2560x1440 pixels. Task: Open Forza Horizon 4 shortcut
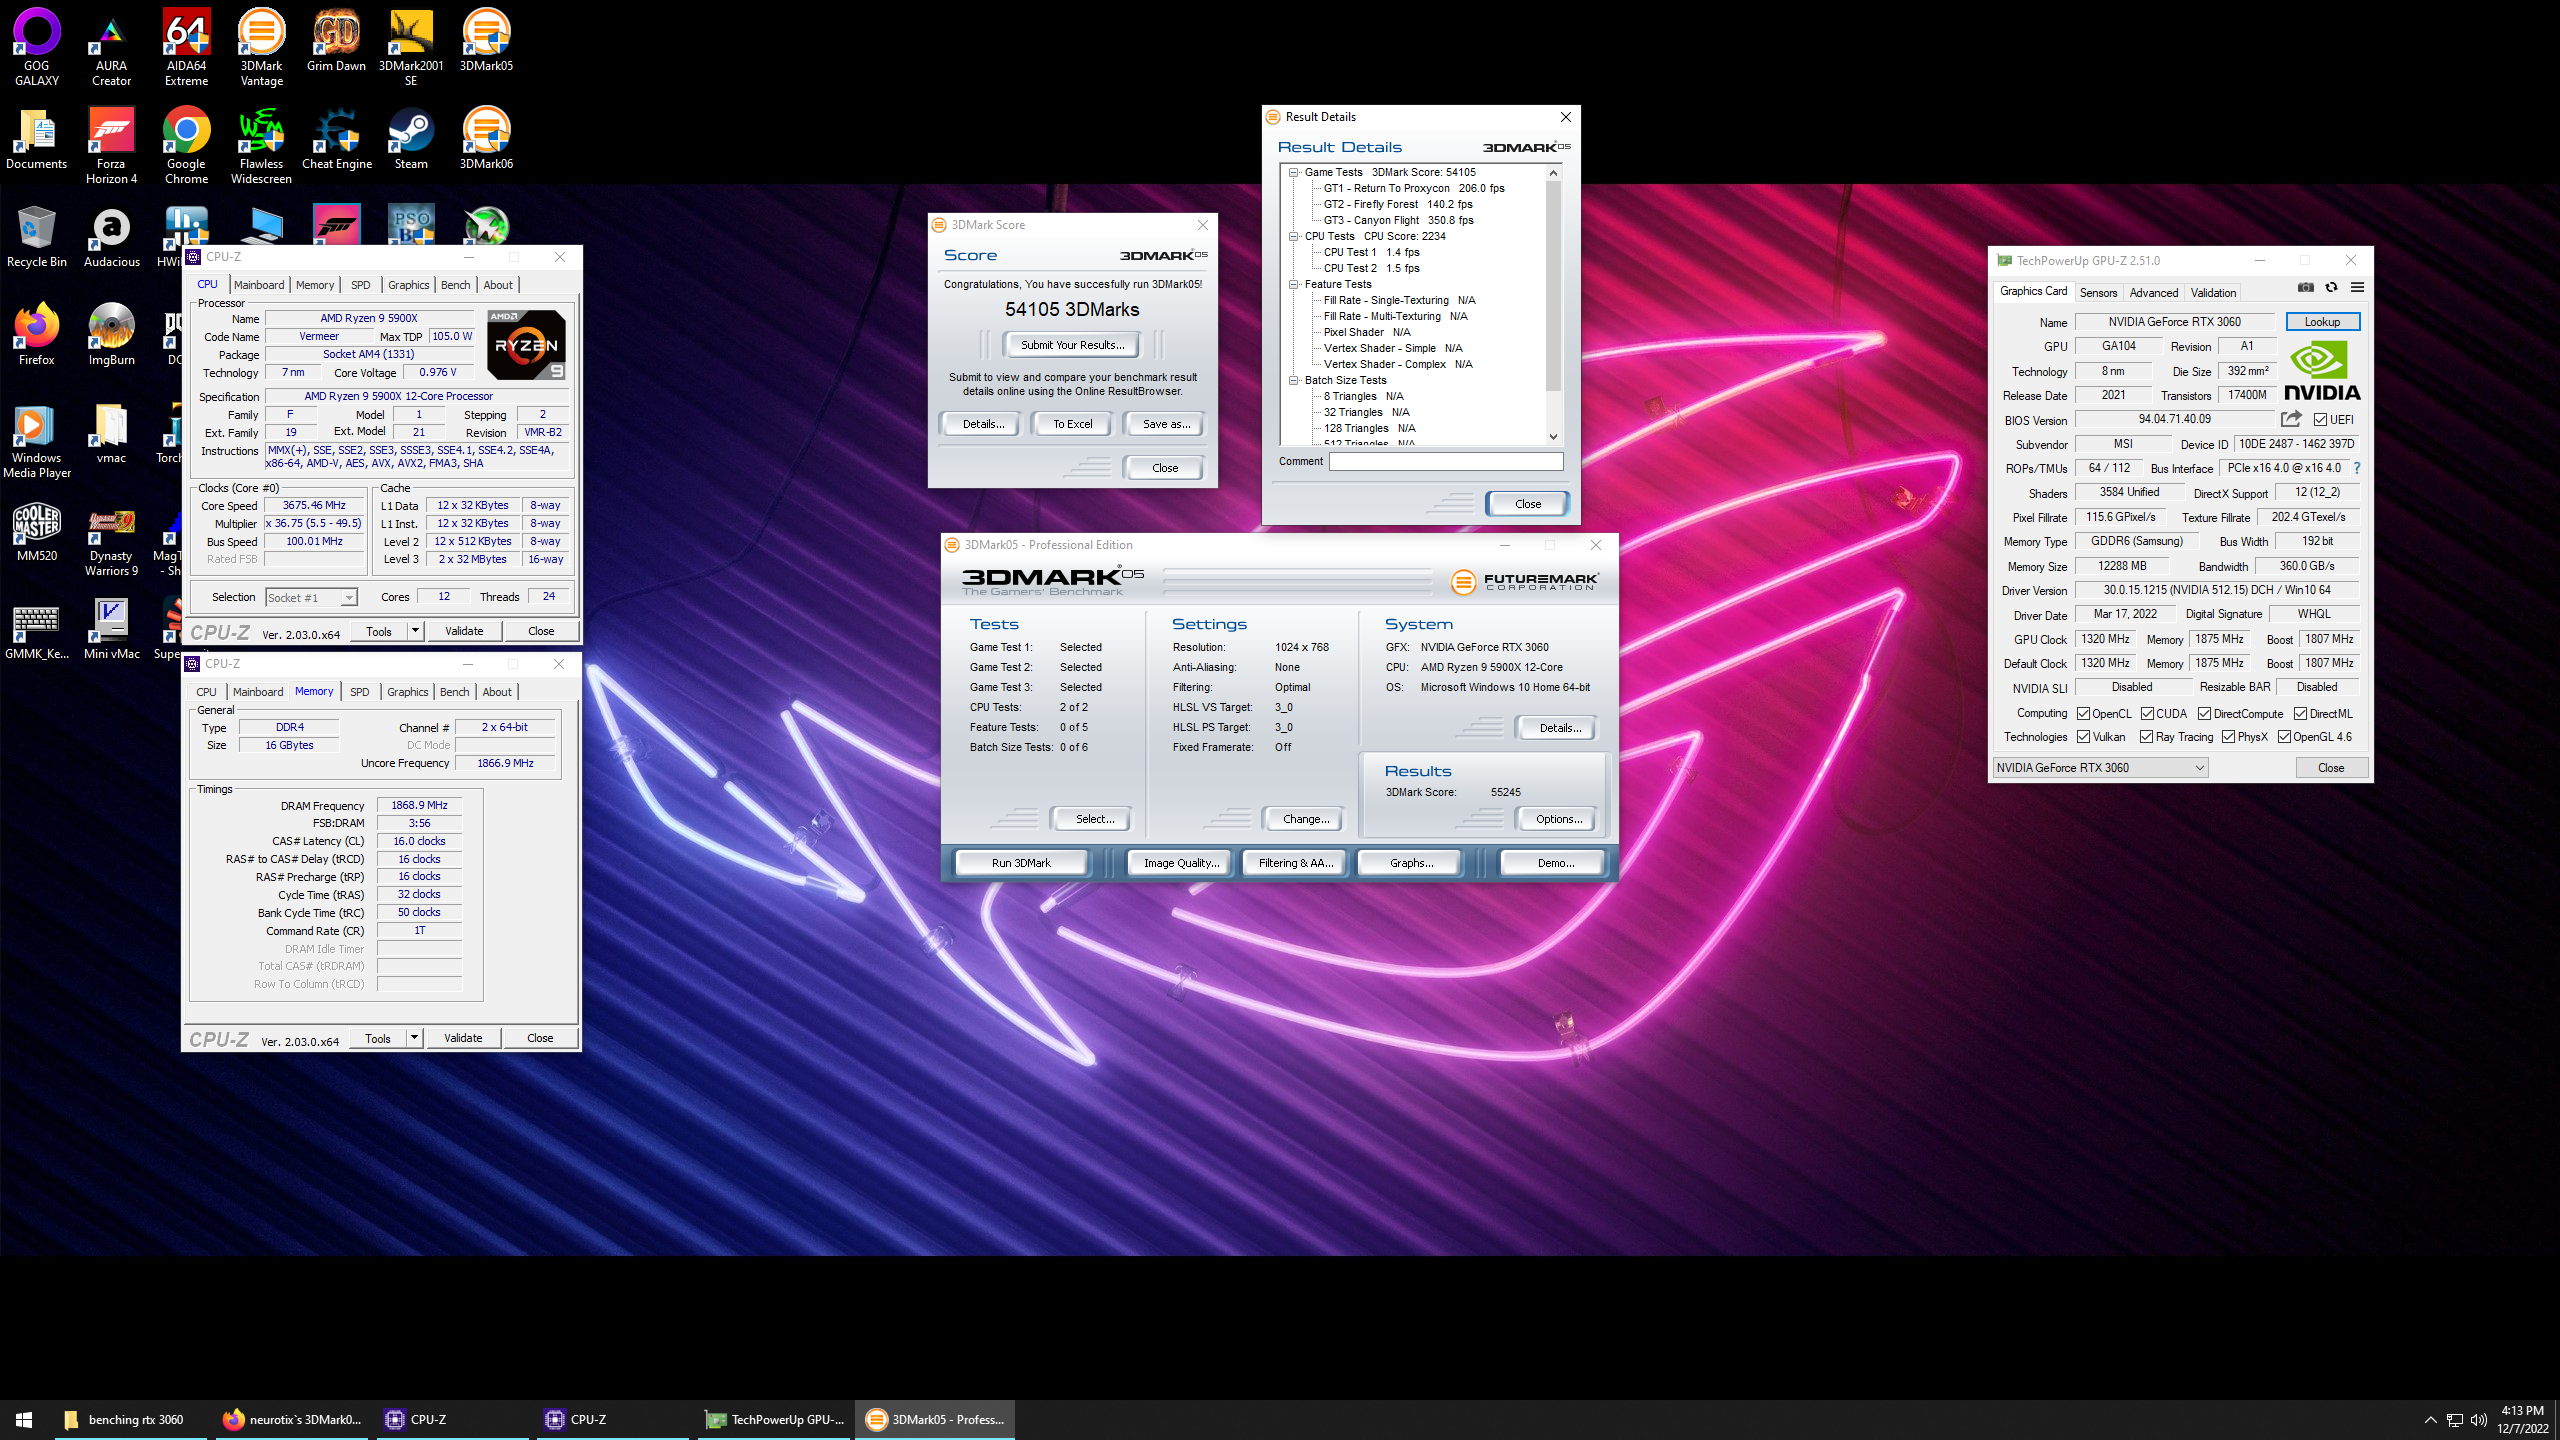111,145
